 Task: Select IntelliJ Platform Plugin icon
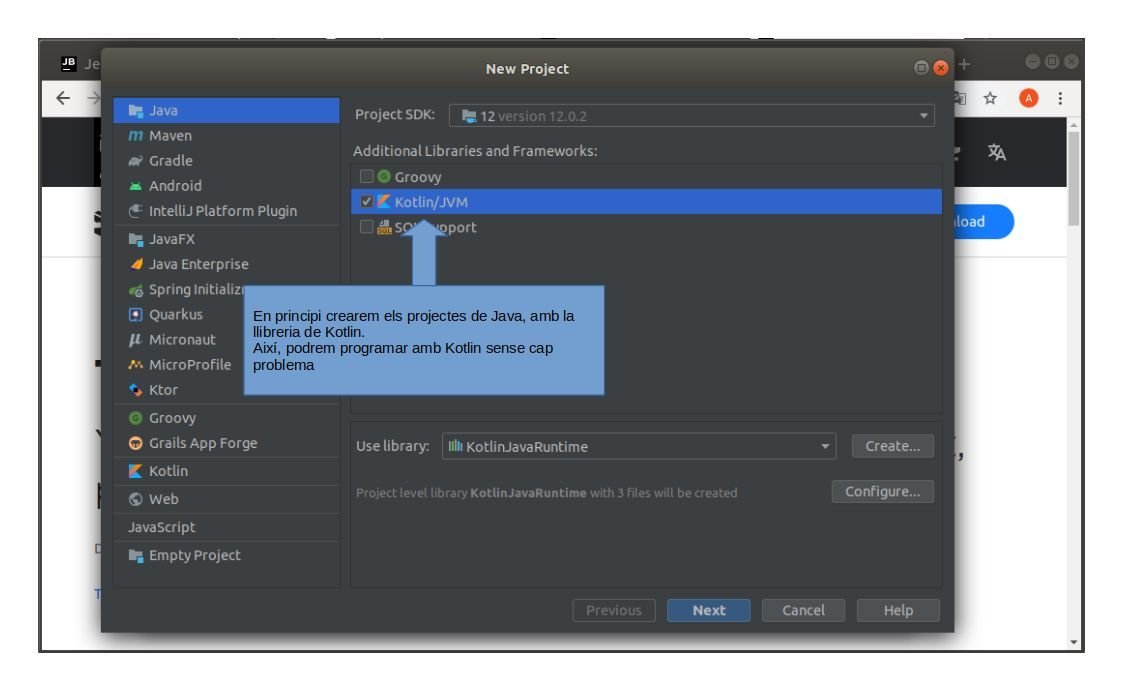[135, 211]
